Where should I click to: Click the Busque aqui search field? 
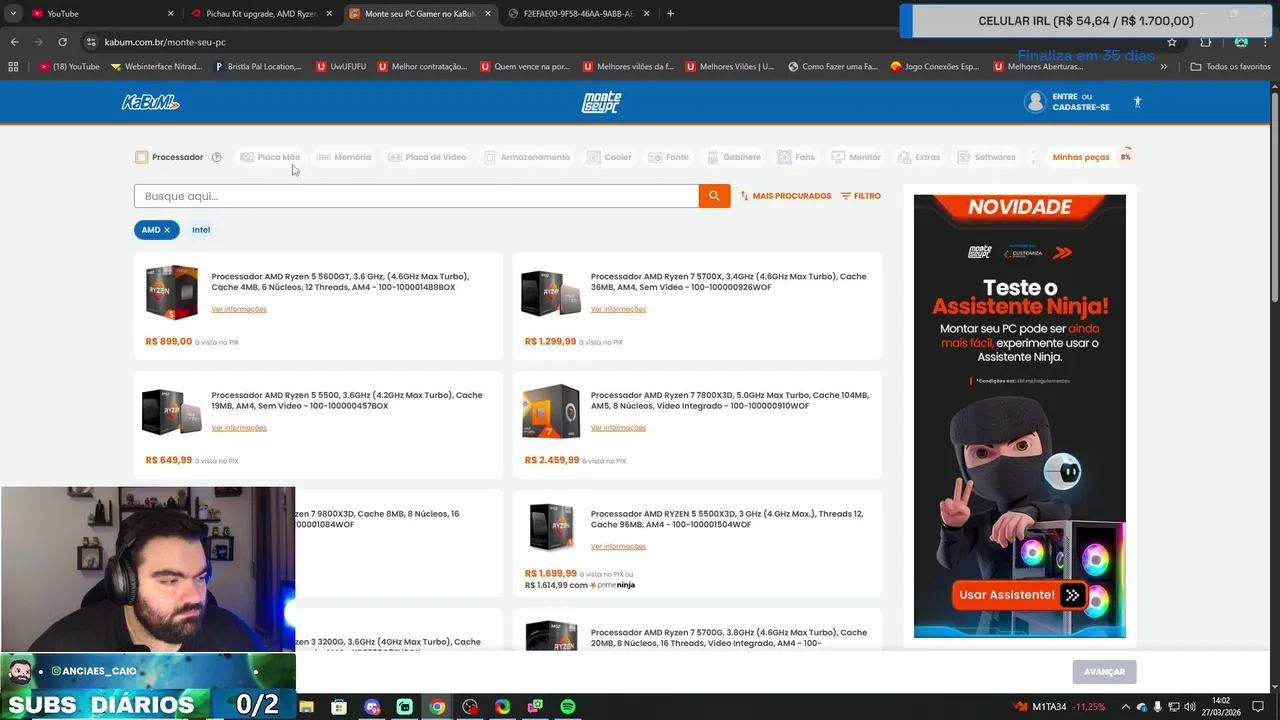[416, 196]
